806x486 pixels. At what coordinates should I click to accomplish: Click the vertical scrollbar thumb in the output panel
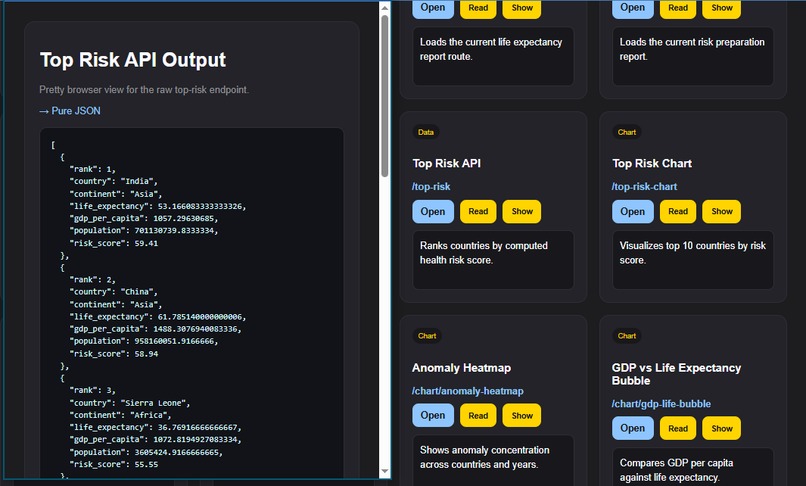(384, 96)
